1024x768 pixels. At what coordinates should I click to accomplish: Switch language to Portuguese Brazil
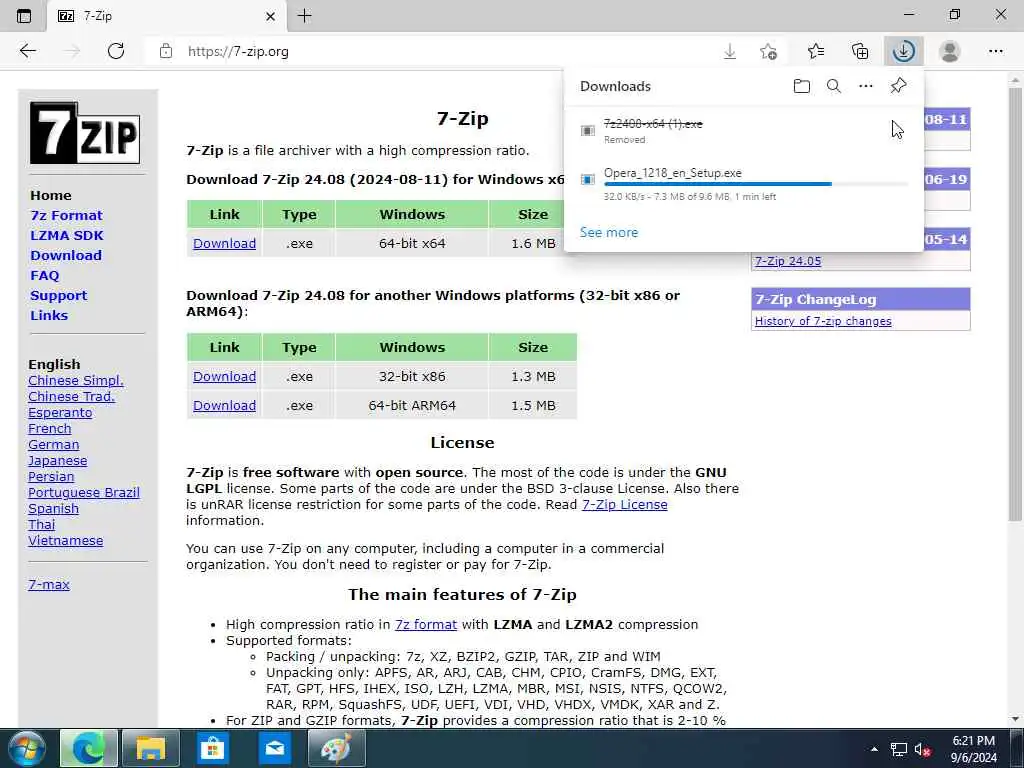pyautogui.click(x=84, y=493)
